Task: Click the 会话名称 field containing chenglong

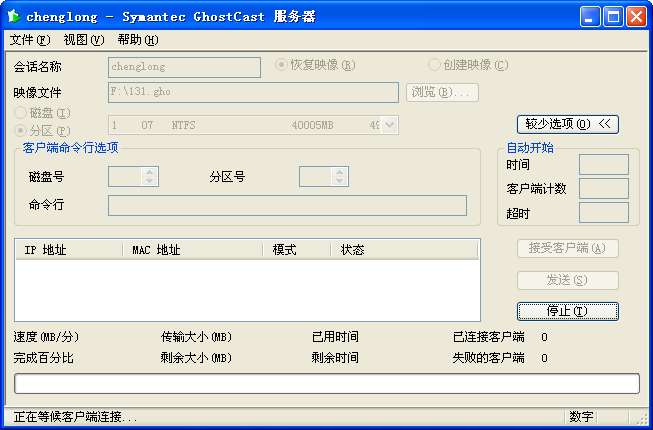Action: pos(184,67)
